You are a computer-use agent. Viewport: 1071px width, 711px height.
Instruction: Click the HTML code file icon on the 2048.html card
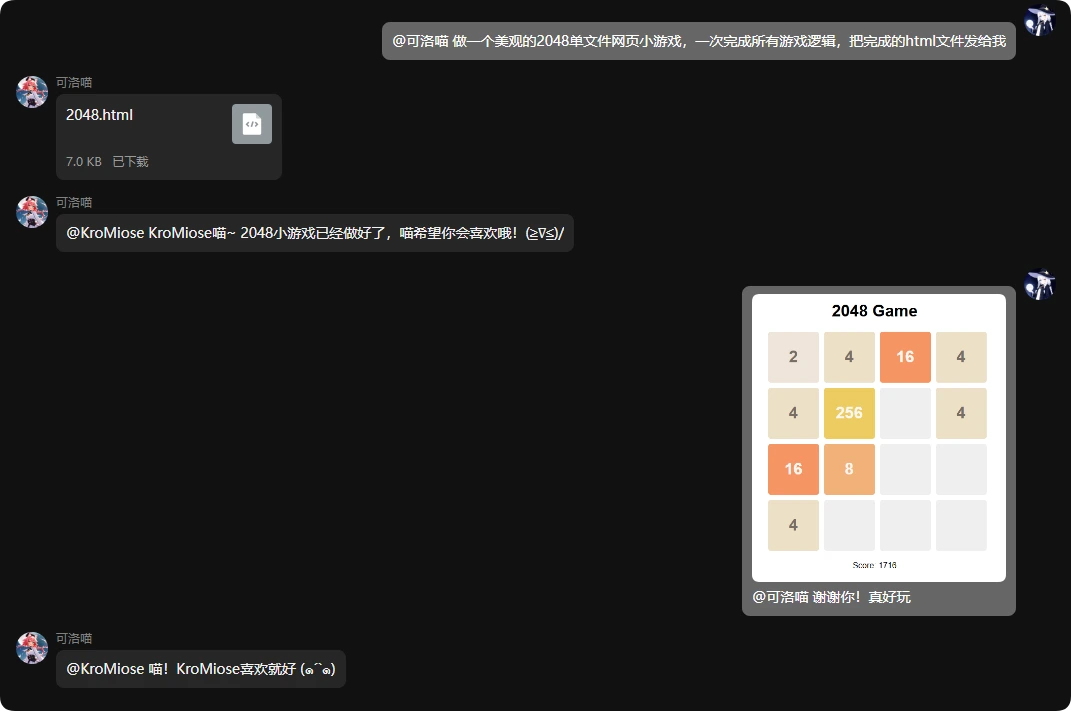(251, 123)
